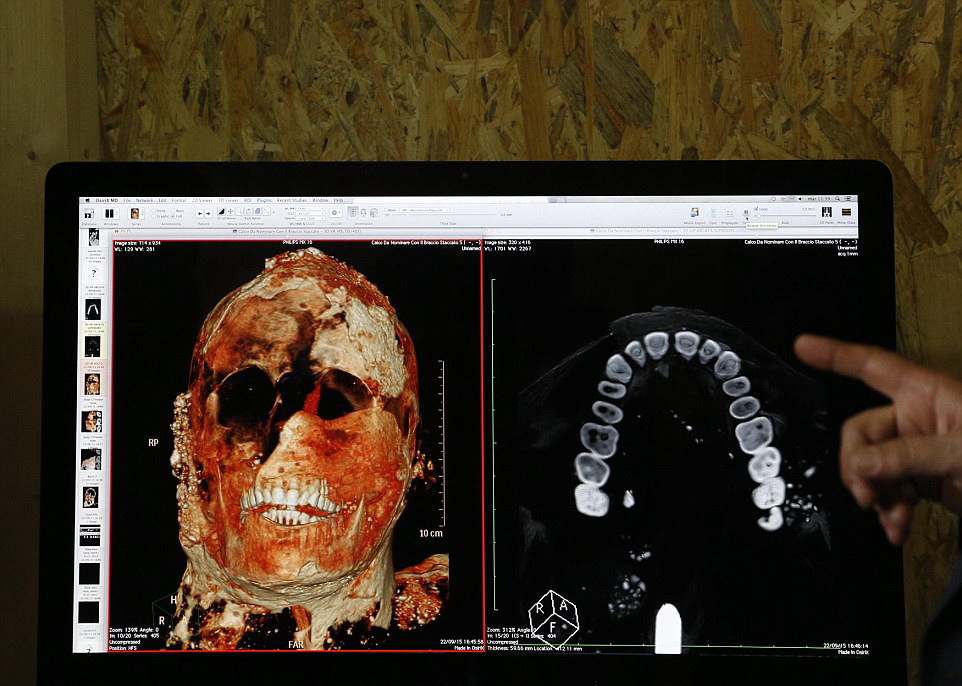Click the Movie Export icon
This screenshot has height=686, width=962.
(692, 213)
